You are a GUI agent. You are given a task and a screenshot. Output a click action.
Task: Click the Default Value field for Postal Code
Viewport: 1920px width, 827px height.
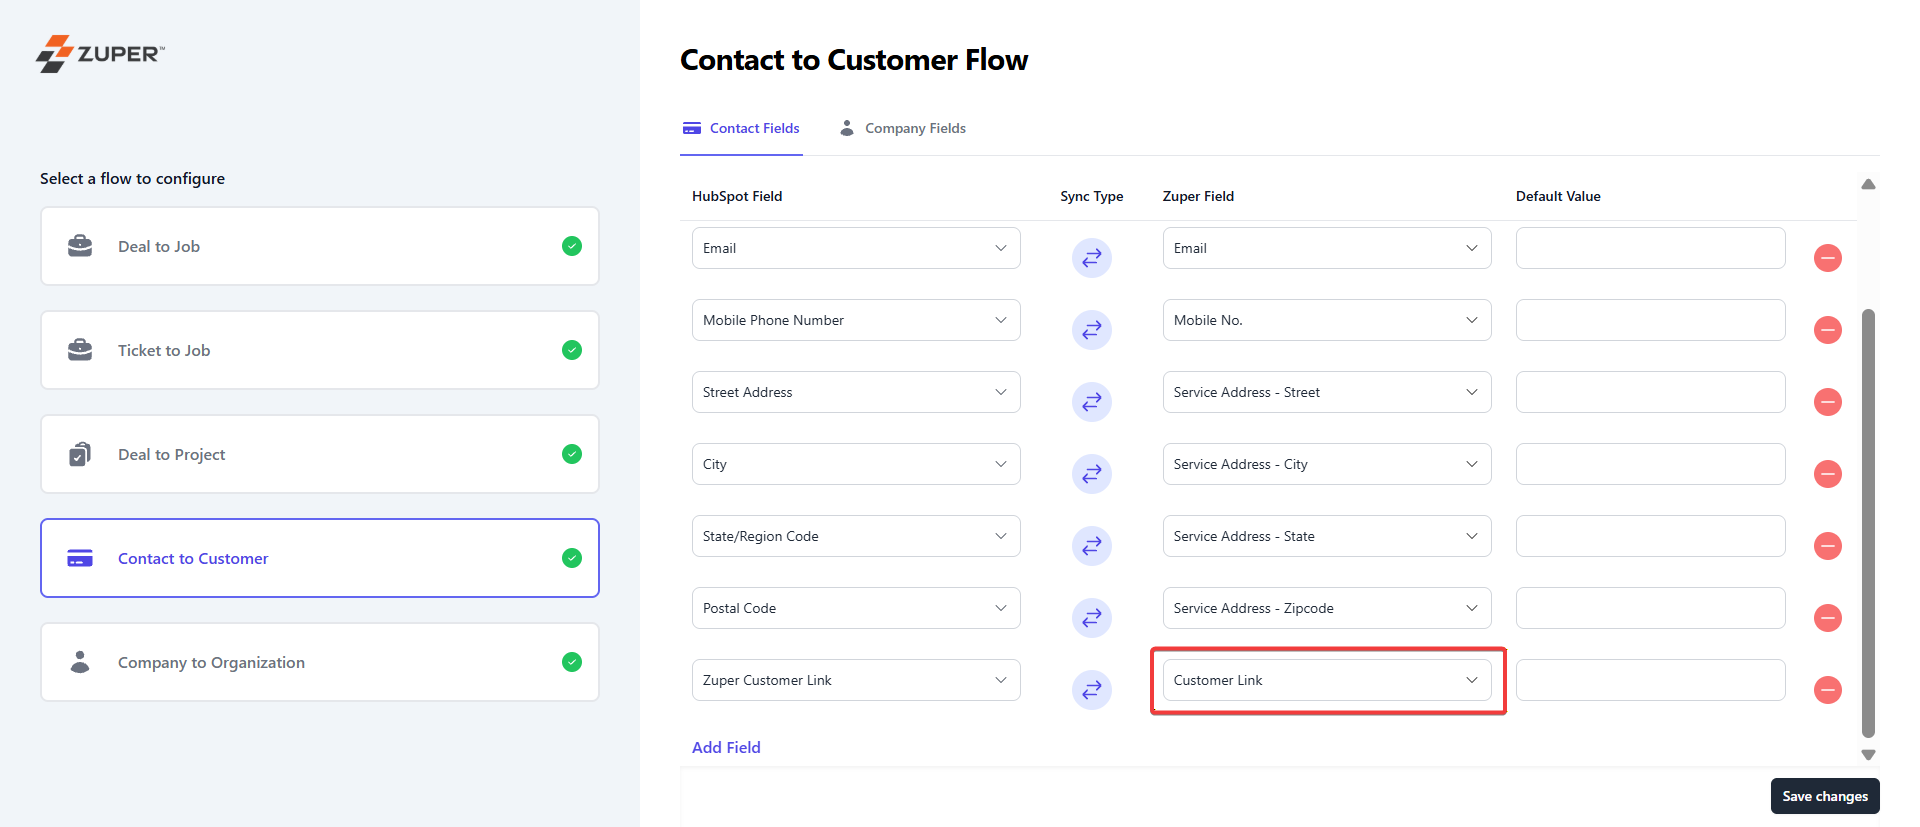[x=1650, y=608]
